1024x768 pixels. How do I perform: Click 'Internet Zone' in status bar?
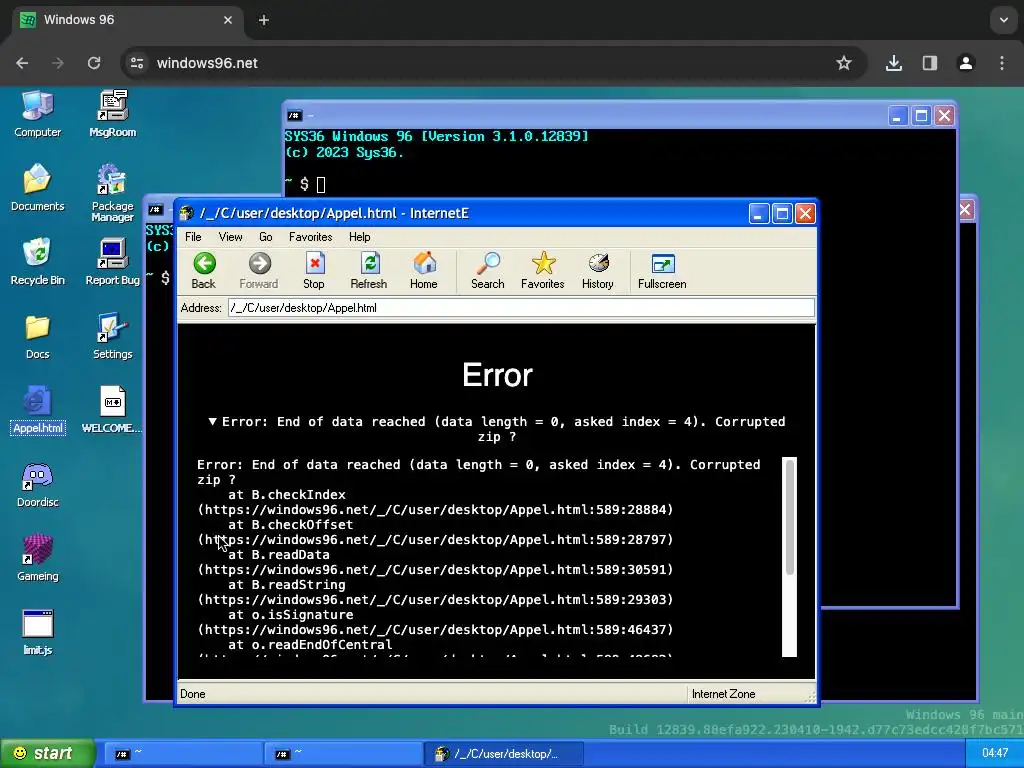[x=724, y=694]
